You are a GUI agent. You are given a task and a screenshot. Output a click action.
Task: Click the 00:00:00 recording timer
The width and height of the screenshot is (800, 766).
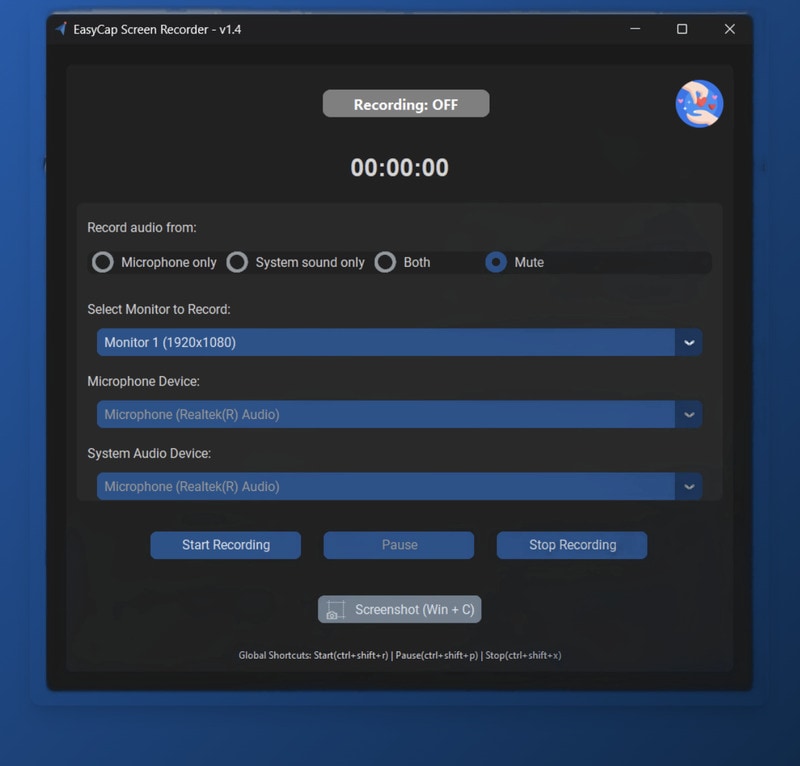(x=399, y=168)
